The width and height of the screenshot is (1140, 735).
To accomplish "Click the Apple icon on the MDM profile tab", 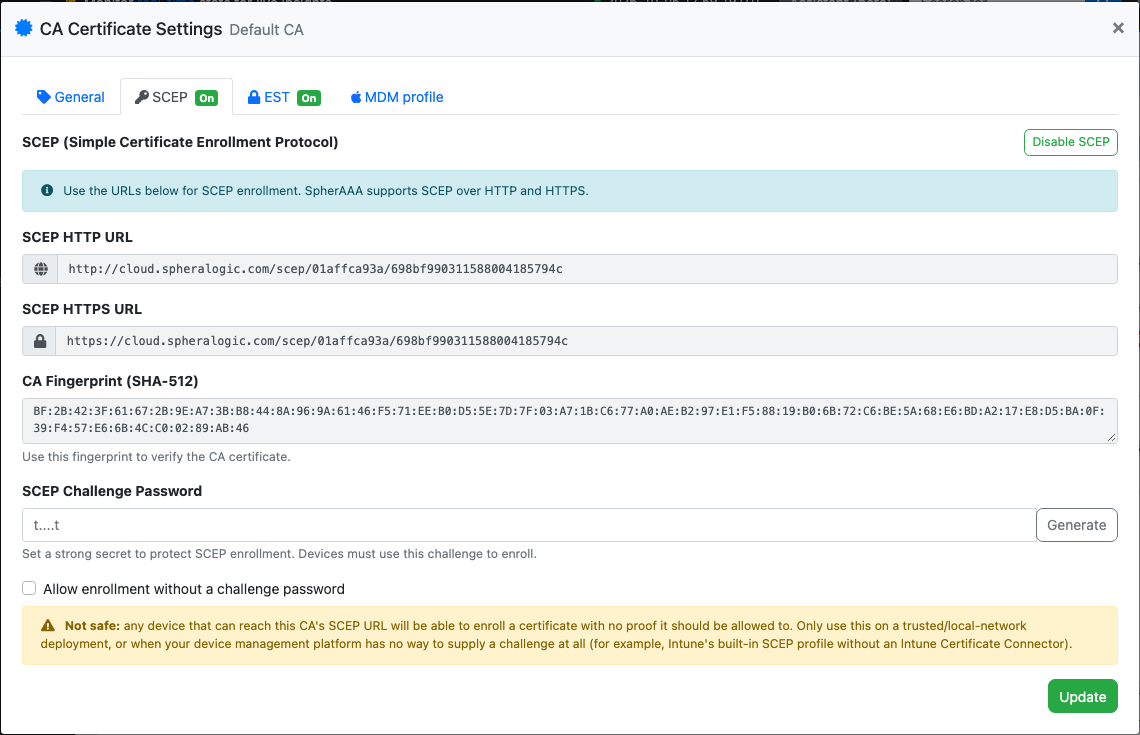I will click(x=356, y=97).
